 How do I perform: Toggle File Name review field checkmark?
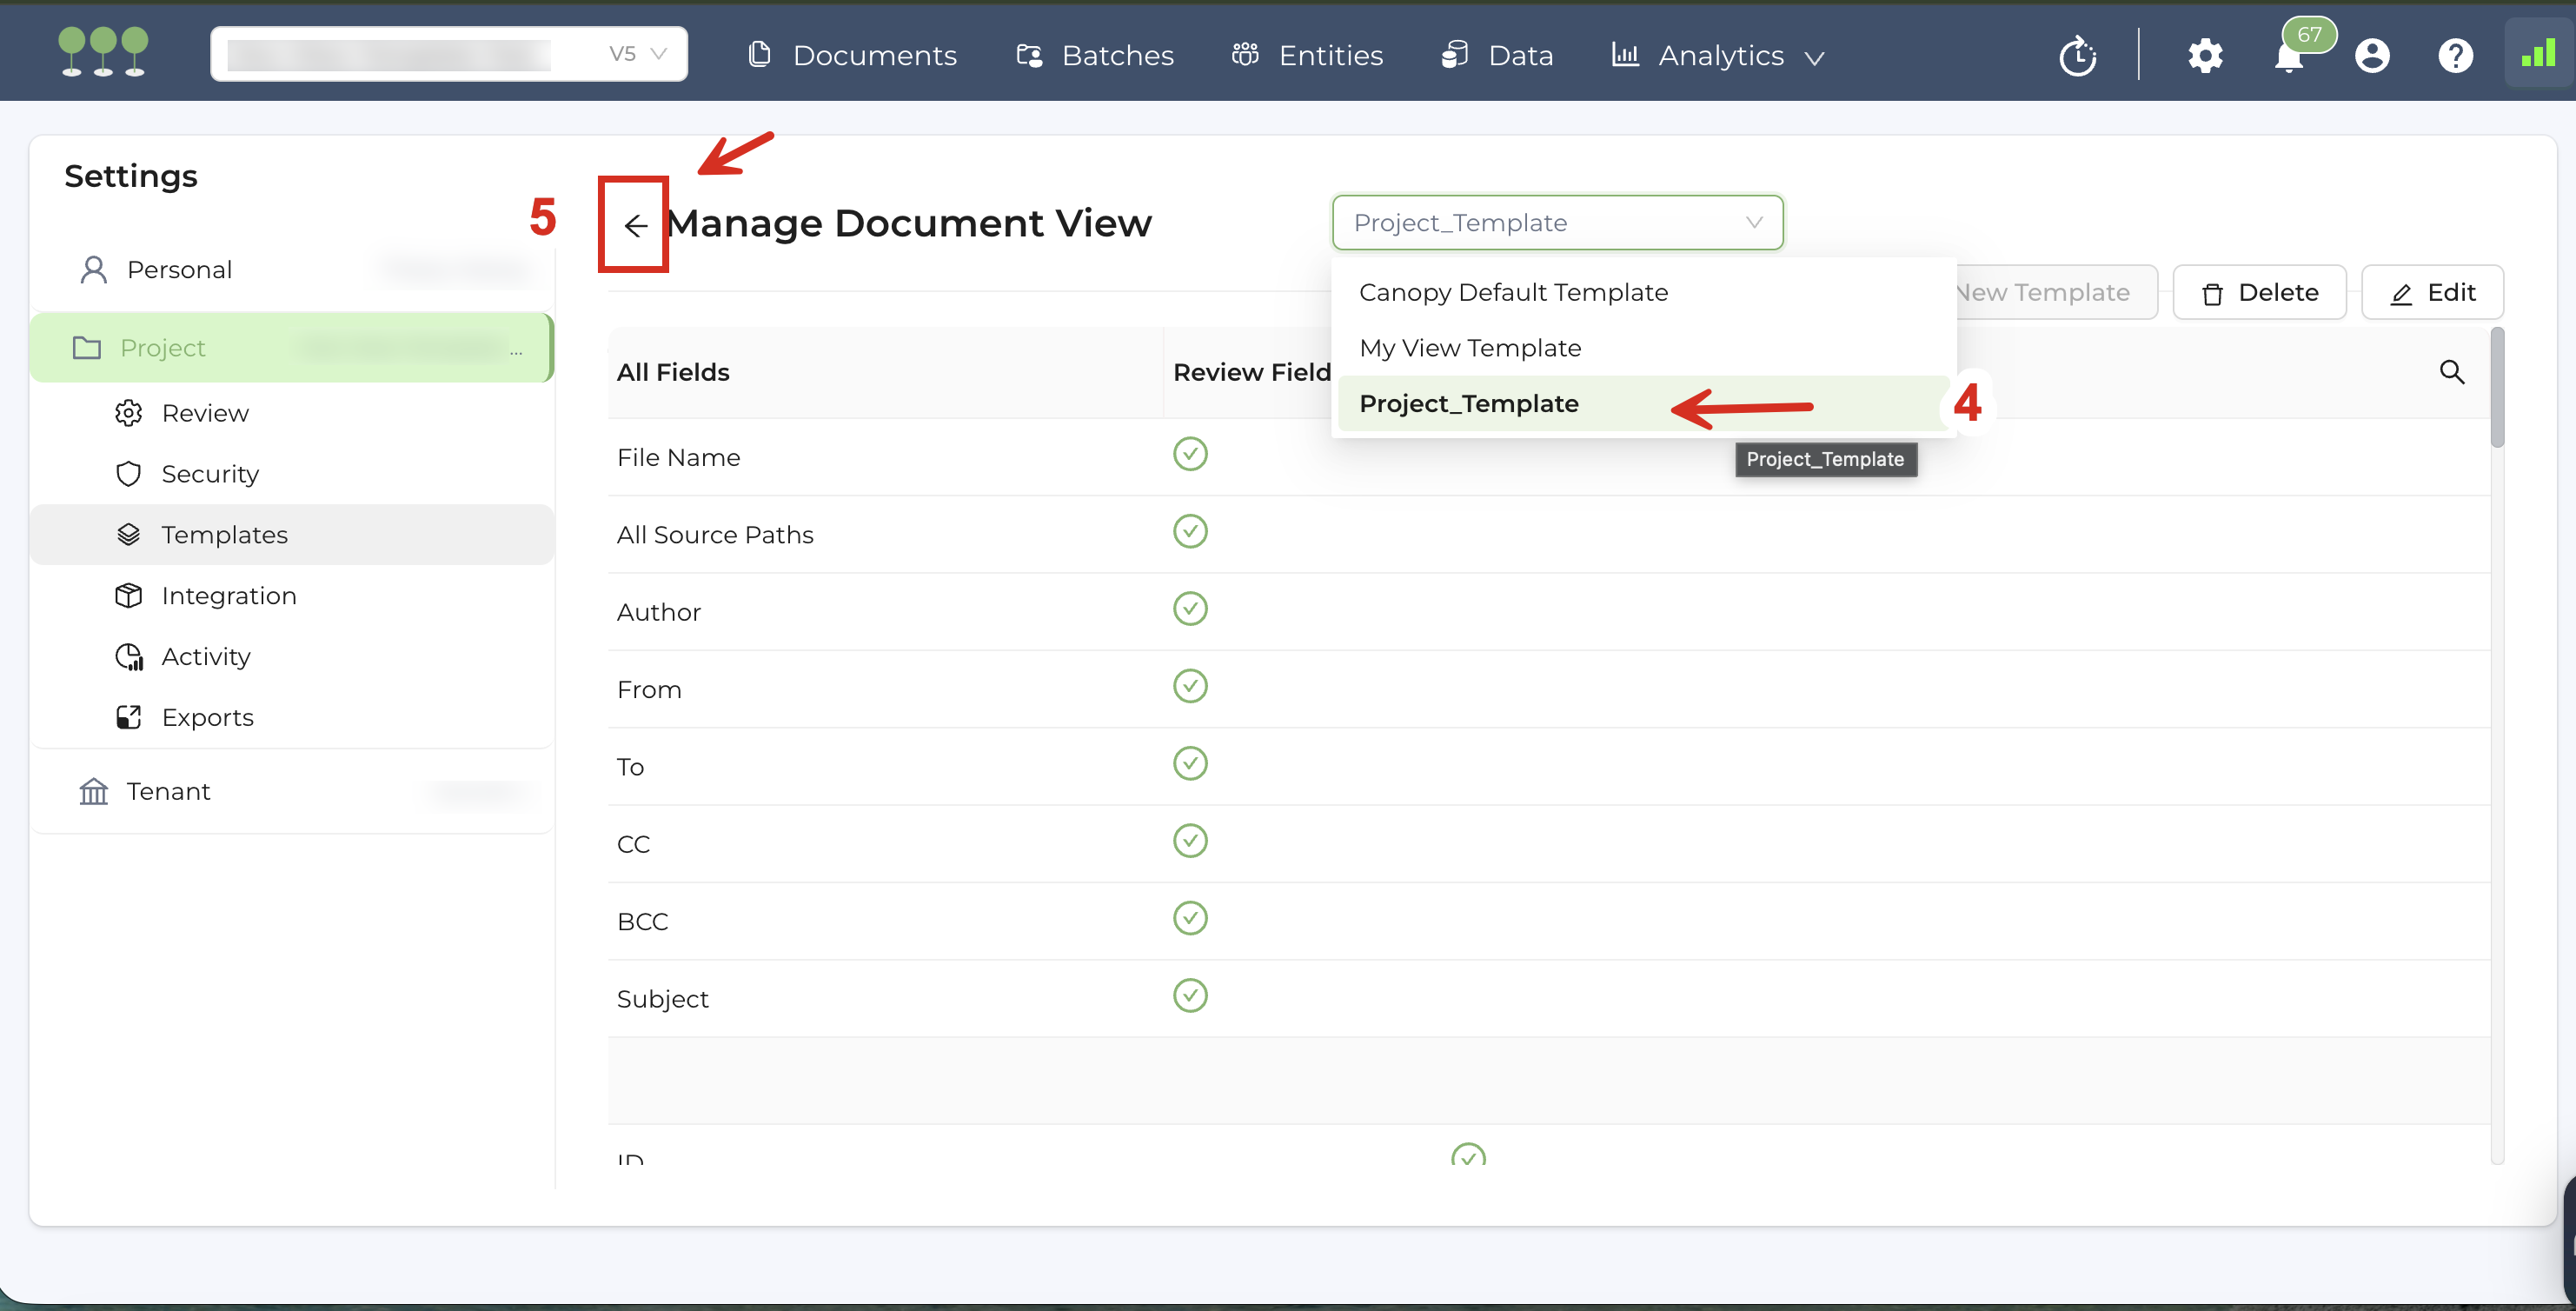point(1189,455)
